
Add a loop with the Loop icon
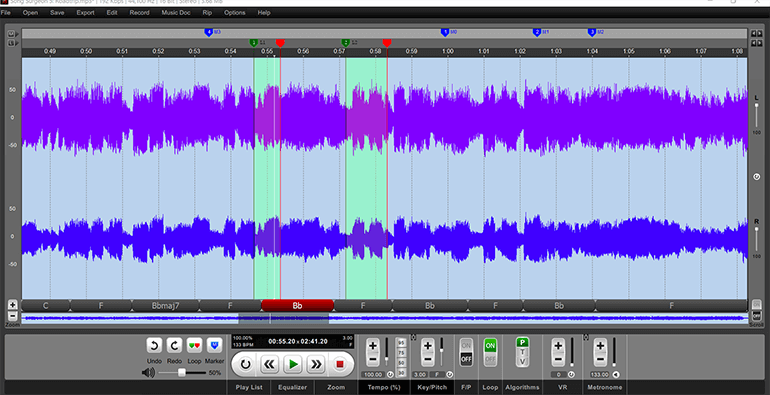coord(194,346)
